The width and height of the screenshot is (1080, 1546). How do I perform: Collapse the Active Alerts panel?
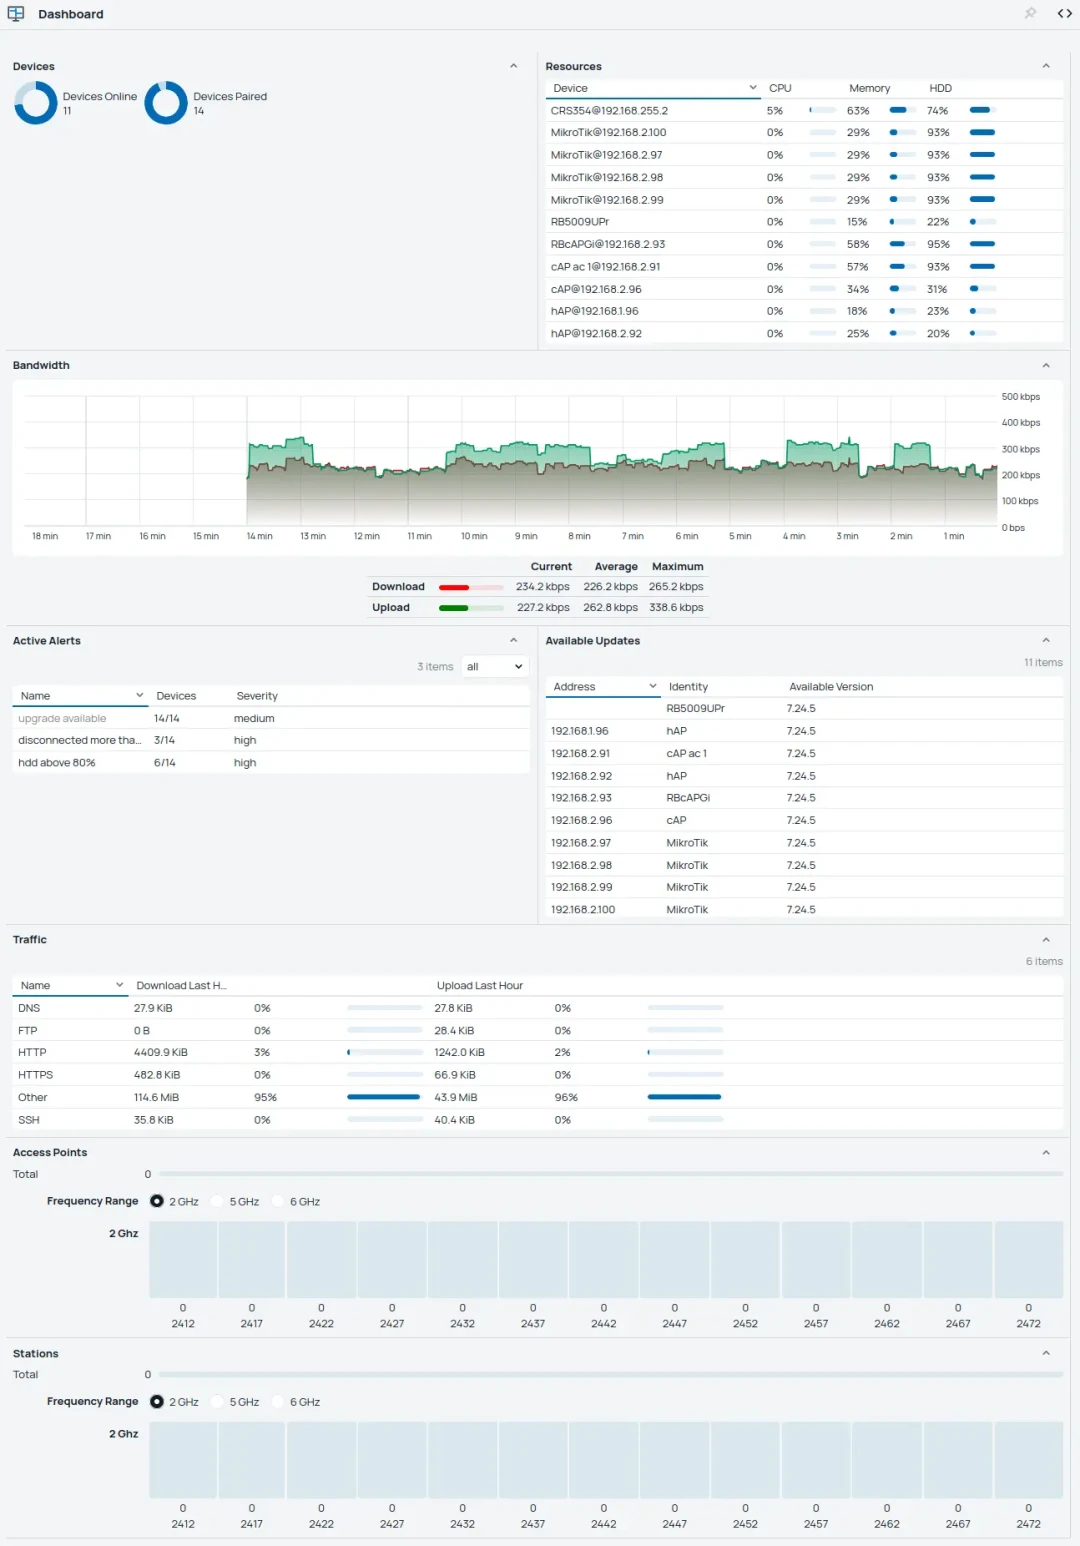click(514, 640)
